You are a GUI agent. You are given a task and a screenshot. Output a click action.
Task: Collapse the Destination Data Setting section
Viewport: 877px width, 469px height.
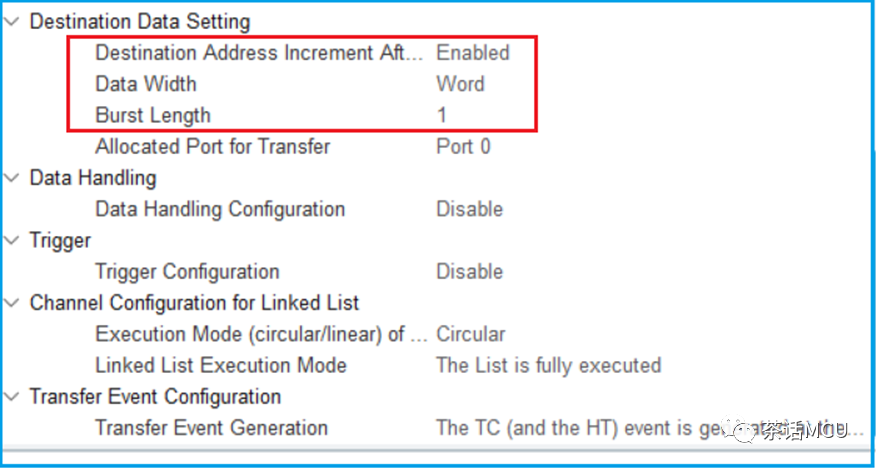pyautogui.click(x=11, y=22)
